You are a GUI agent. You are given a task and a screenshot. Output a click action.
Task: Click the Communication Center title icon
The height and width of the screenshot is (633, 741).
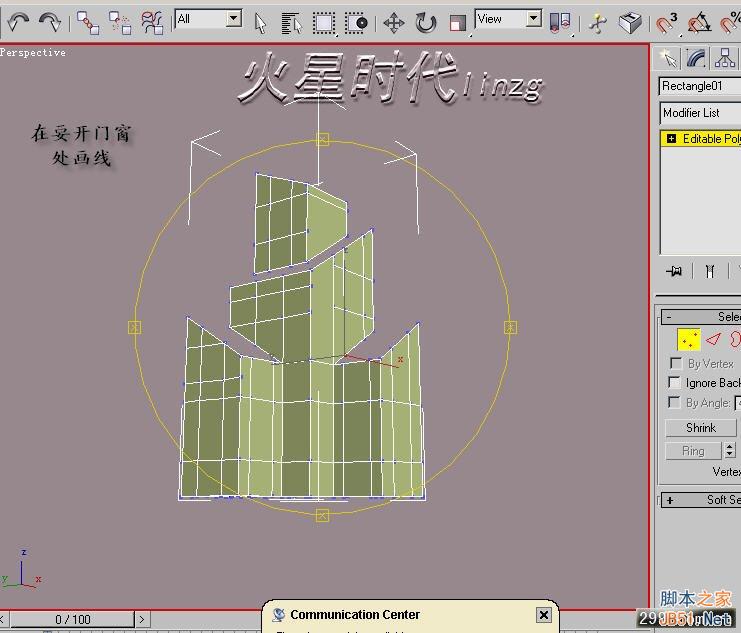279,615
